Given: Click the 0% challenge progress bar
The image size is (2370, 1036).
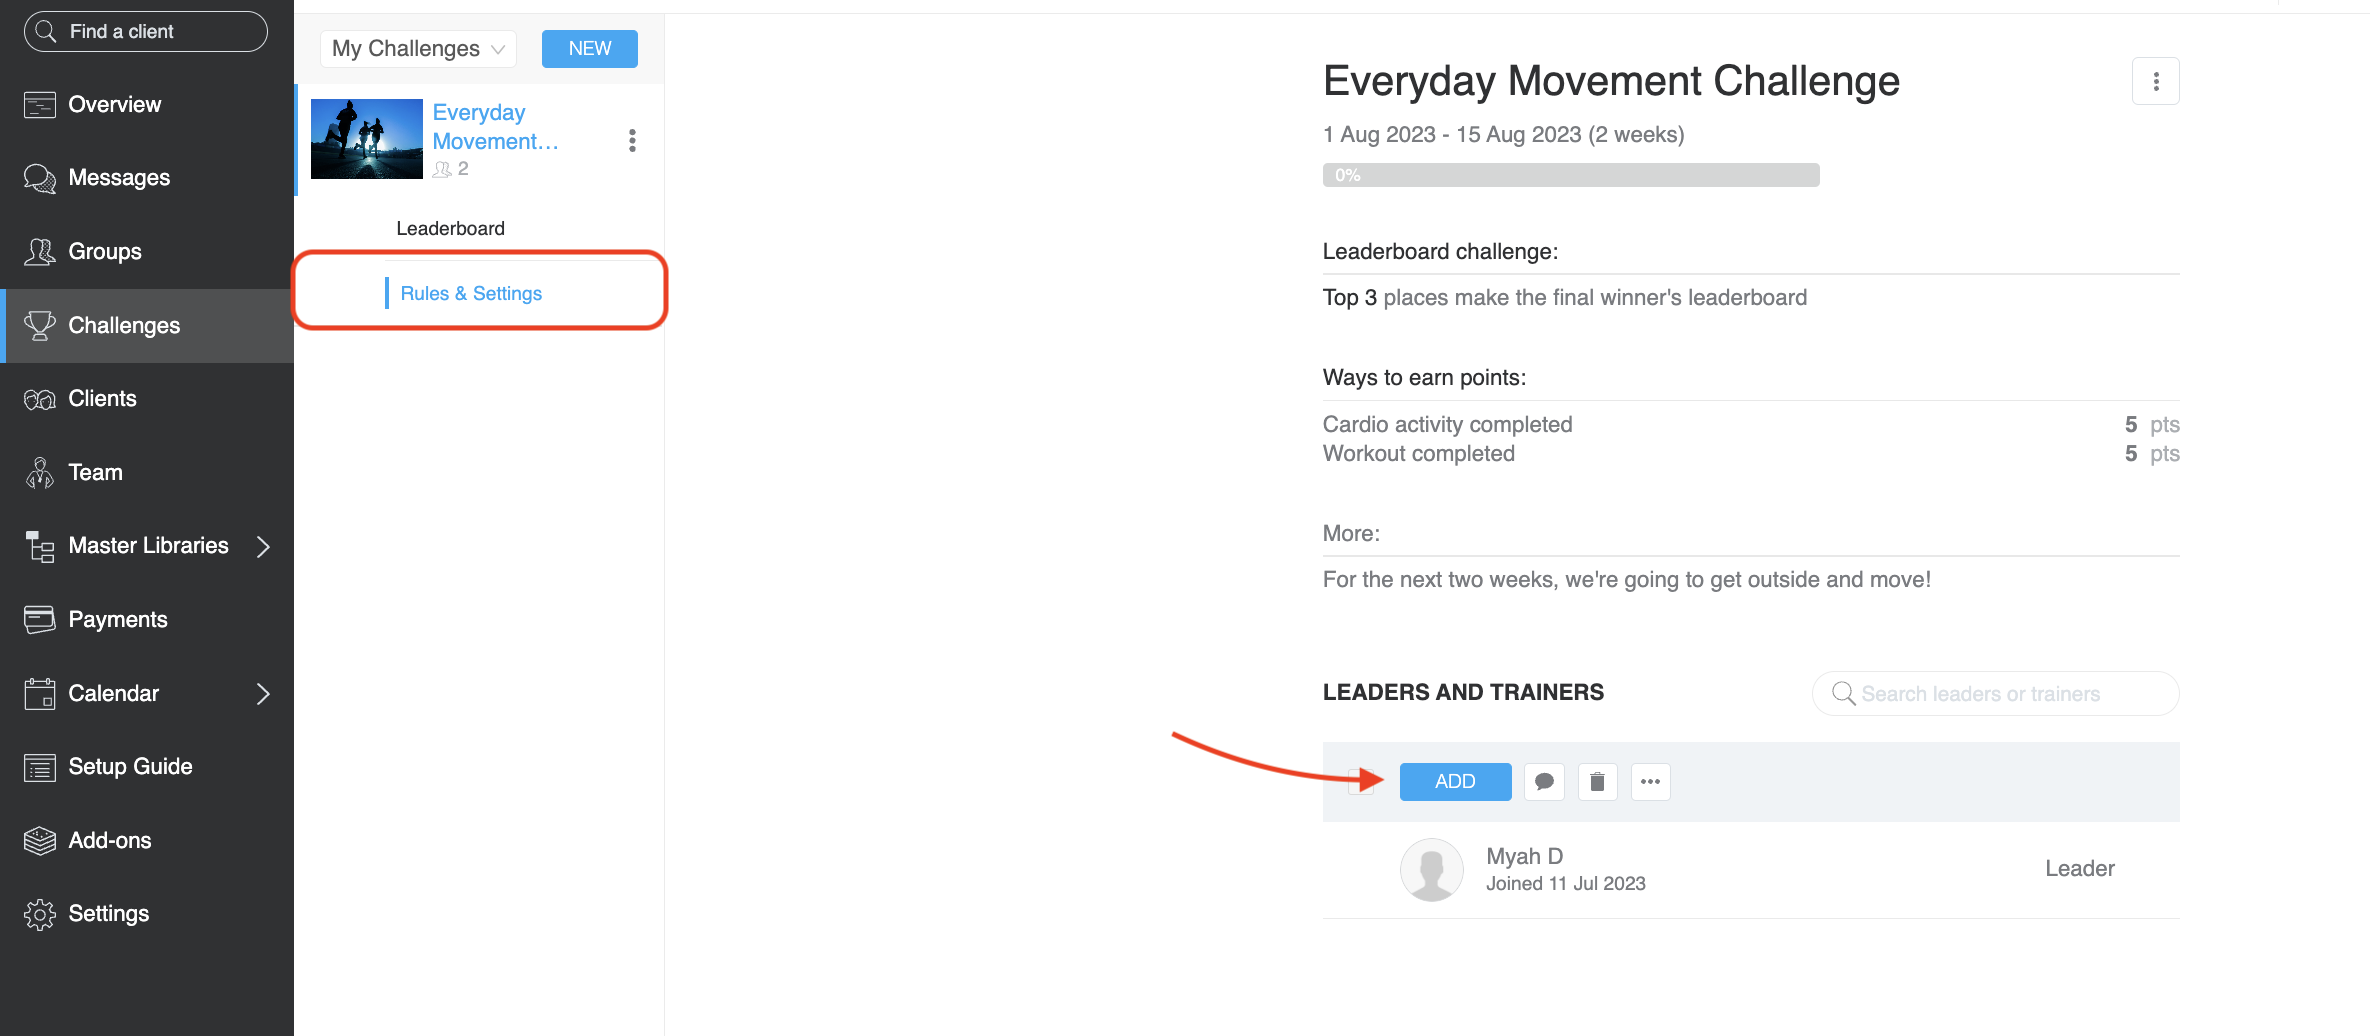Looking at the screenshot, I should [x=1571, y=175].
